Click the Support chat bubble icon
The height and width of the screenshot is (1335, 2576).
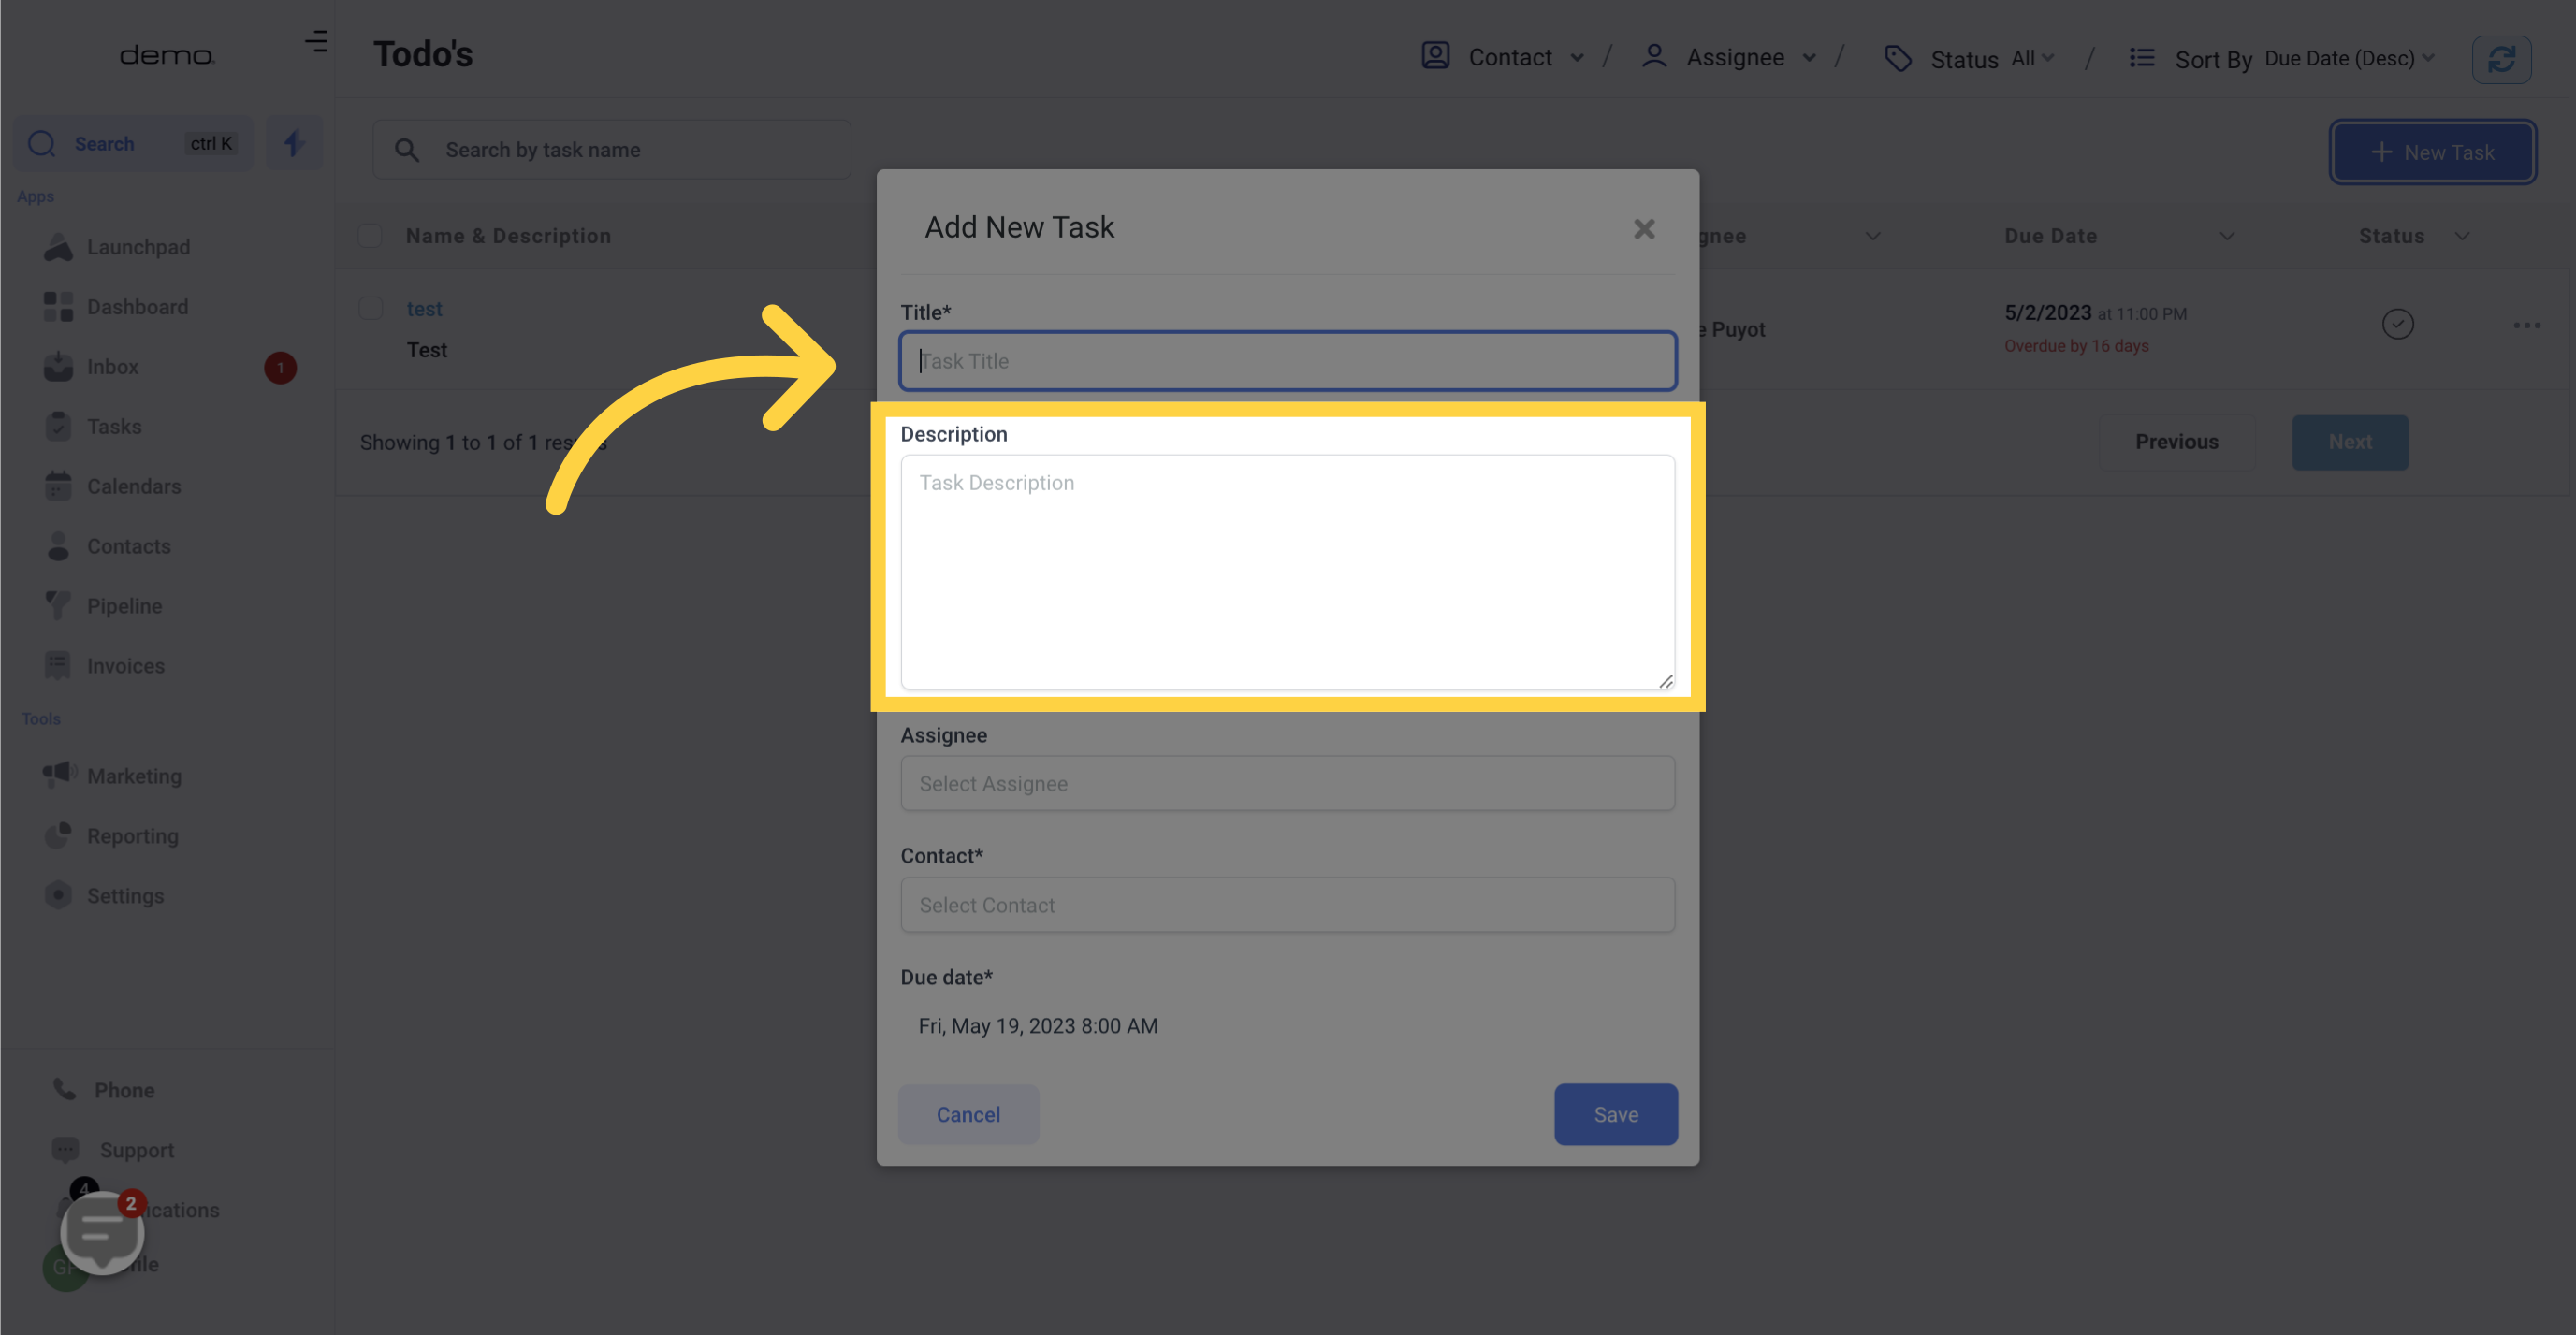tap(66, 1150)
